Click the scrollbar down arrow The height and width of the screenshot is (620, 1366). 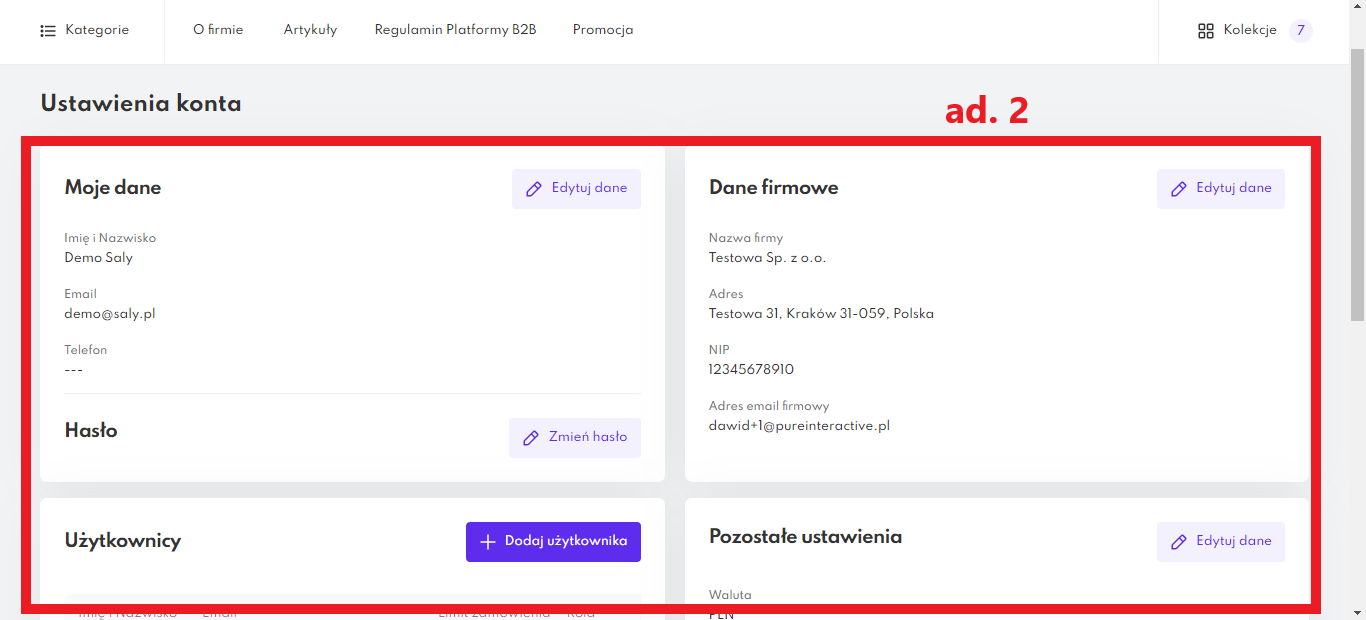tap(1357, 611)
